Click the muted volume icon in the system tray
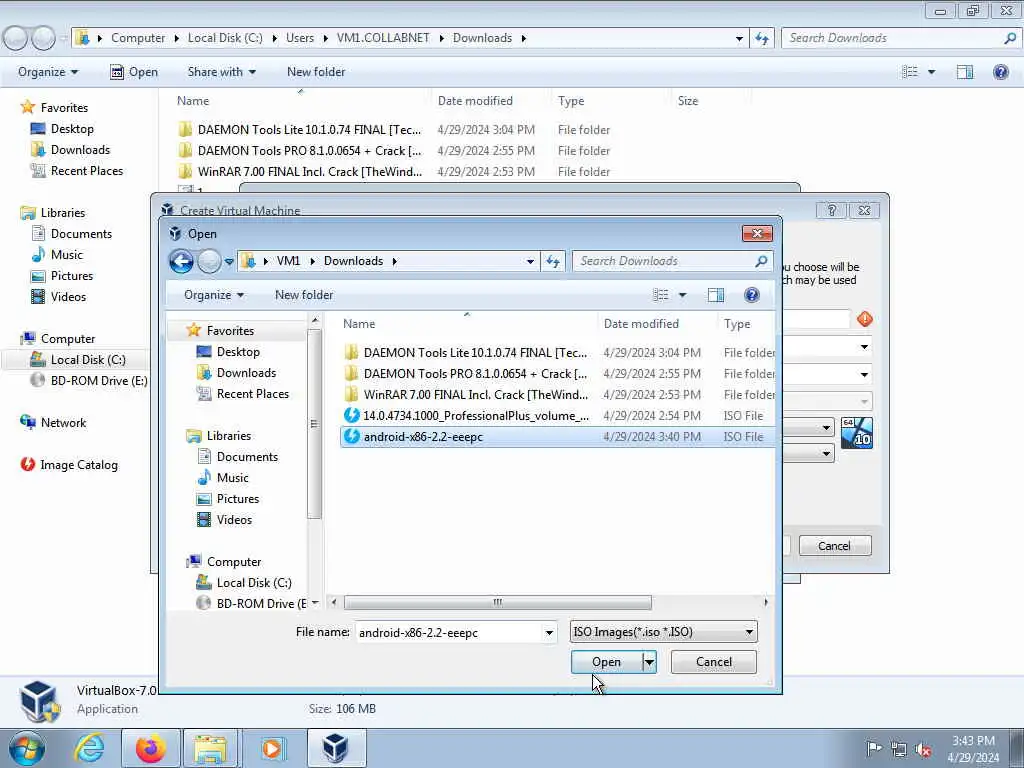The width and height of the screenshot is (1024, 768). [923, 749]
